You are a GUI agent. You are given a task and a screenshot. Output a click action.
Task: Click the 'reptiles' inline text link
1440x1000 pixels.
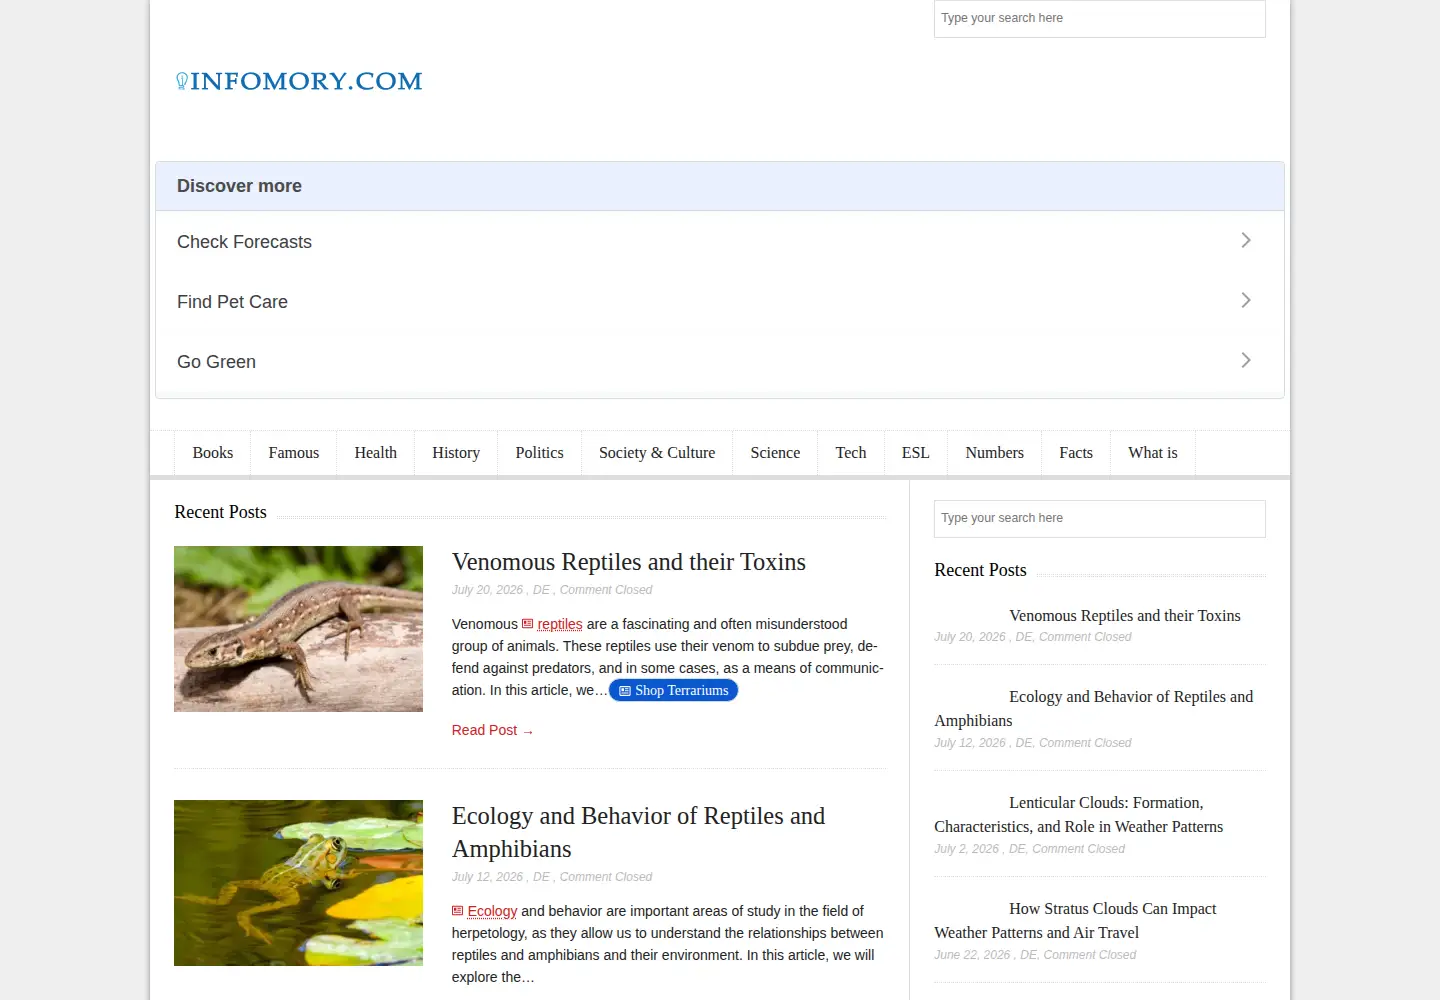tap(560, 624)
